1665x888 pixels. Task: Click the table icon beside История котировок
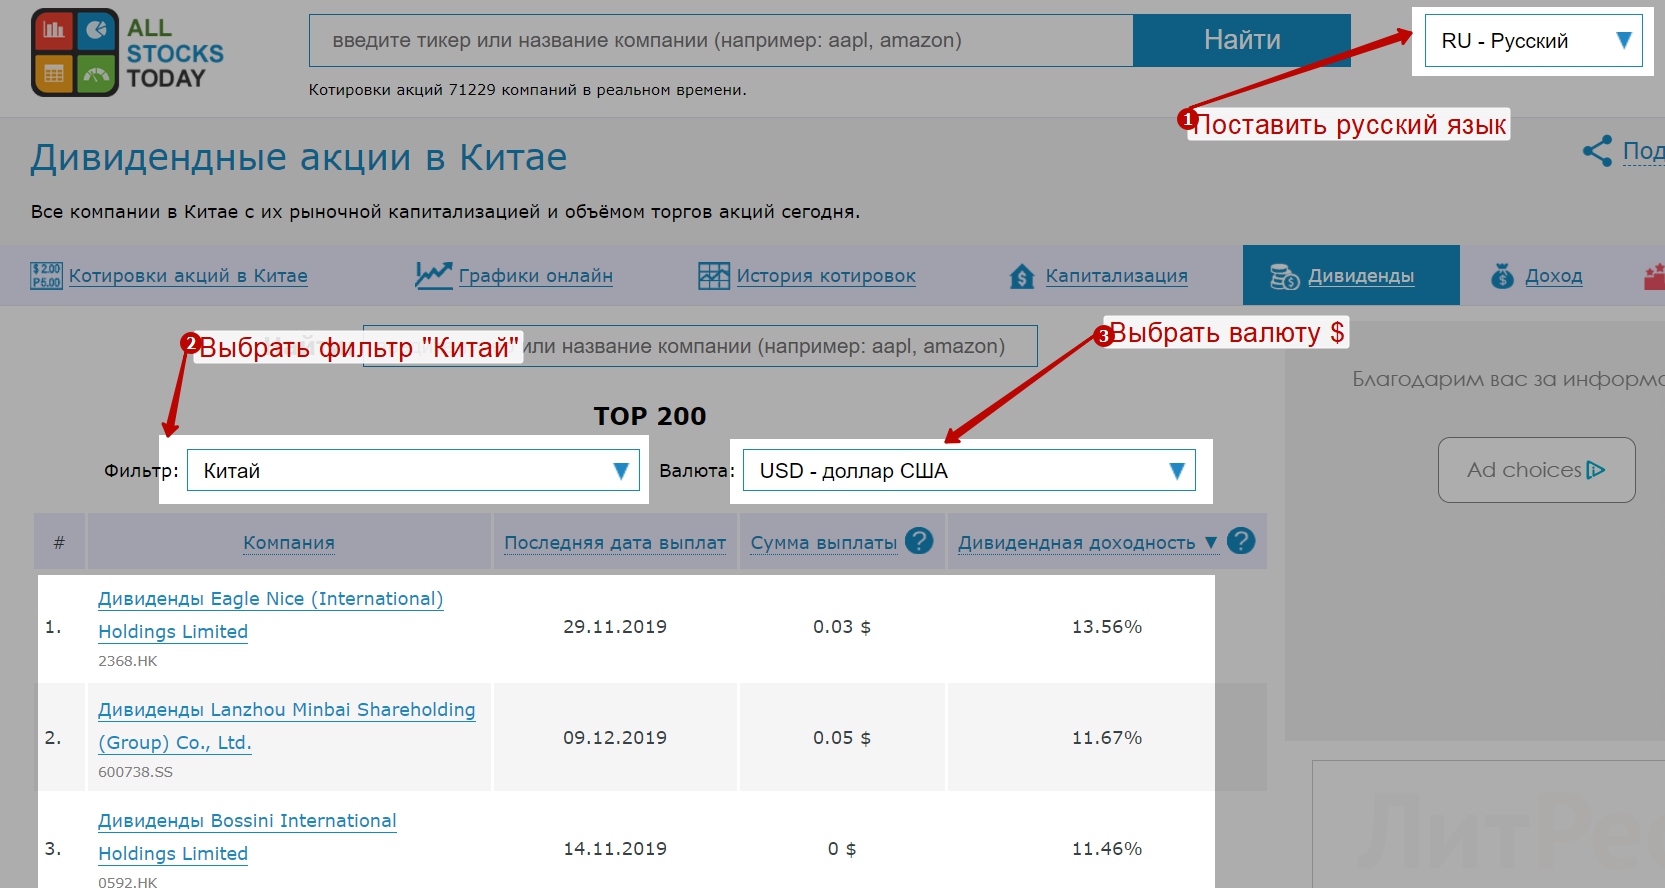coord(713,276)
